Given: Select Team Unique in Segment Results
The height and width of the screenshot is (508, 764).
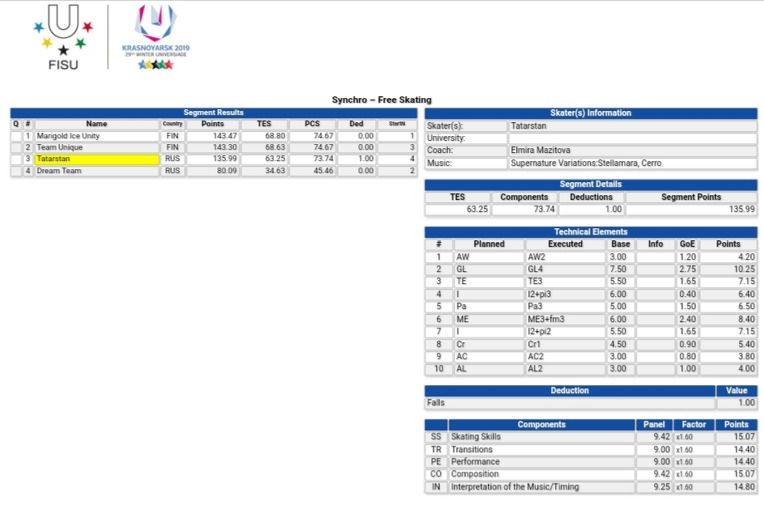Looking at the screenshot, I should click(96, 147).
